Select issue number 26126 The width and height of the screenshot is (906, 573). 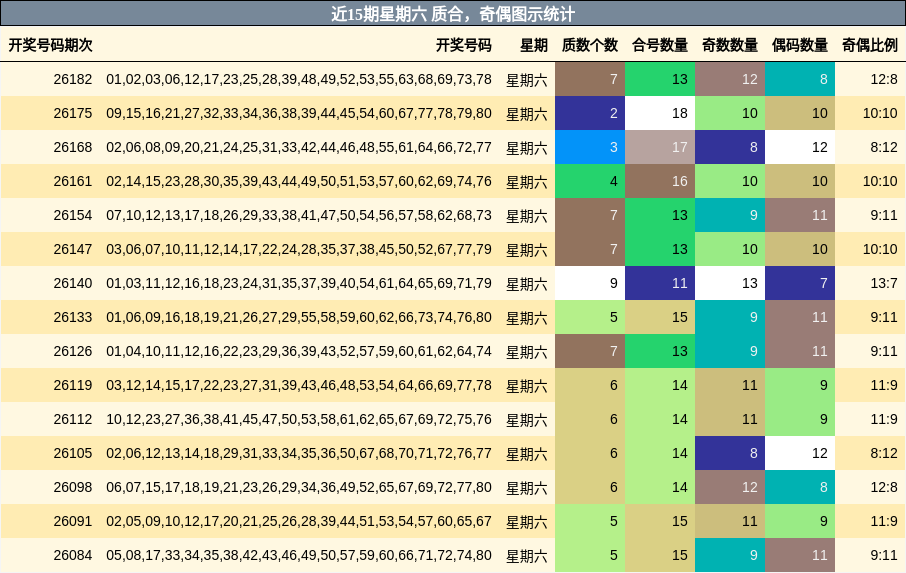click(x=73, y=351)
